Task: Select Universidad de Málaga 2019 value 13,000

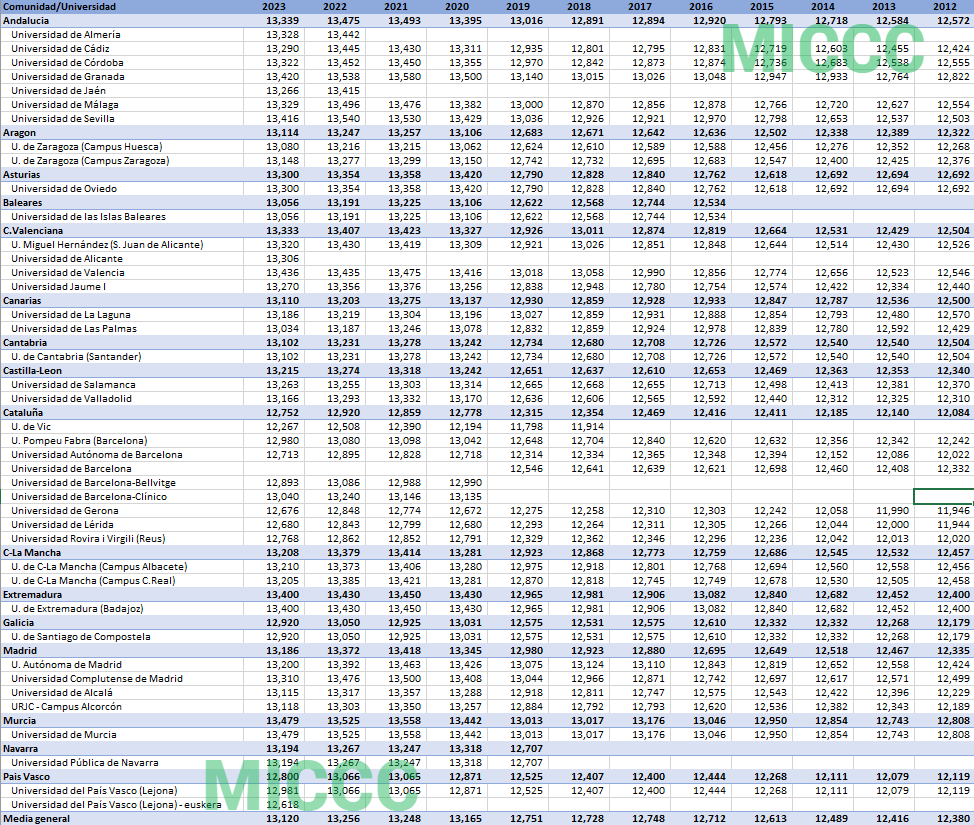Action: pos(526,104)
